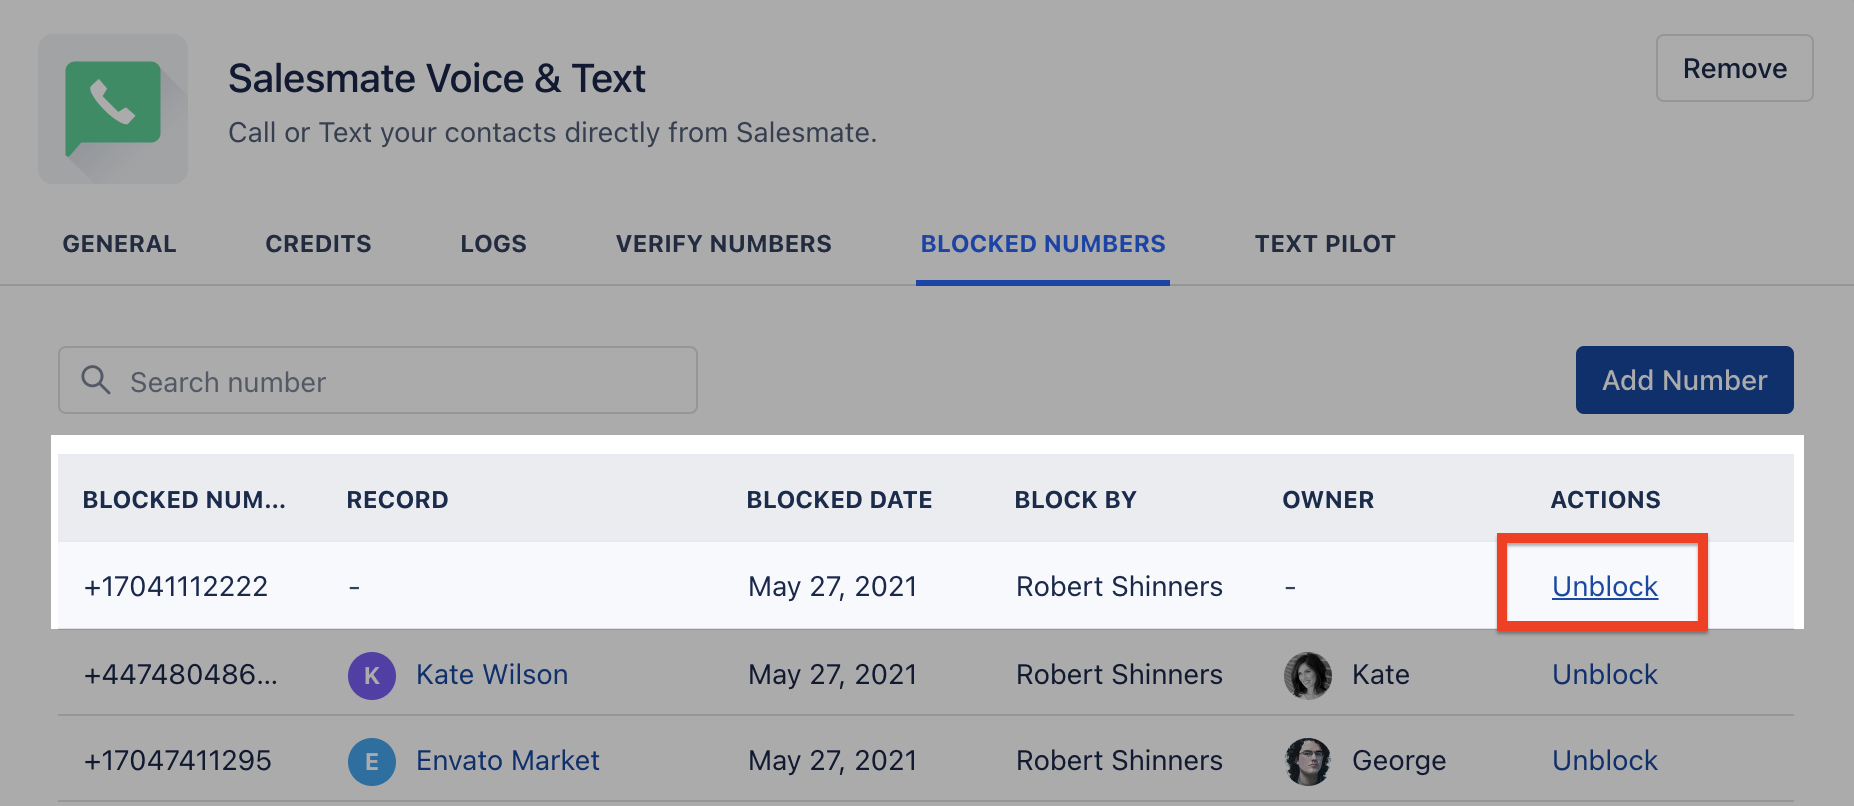Unblock Kate Wilson's number
The image size is (1854, 806).
click(x=1605, y=675)
